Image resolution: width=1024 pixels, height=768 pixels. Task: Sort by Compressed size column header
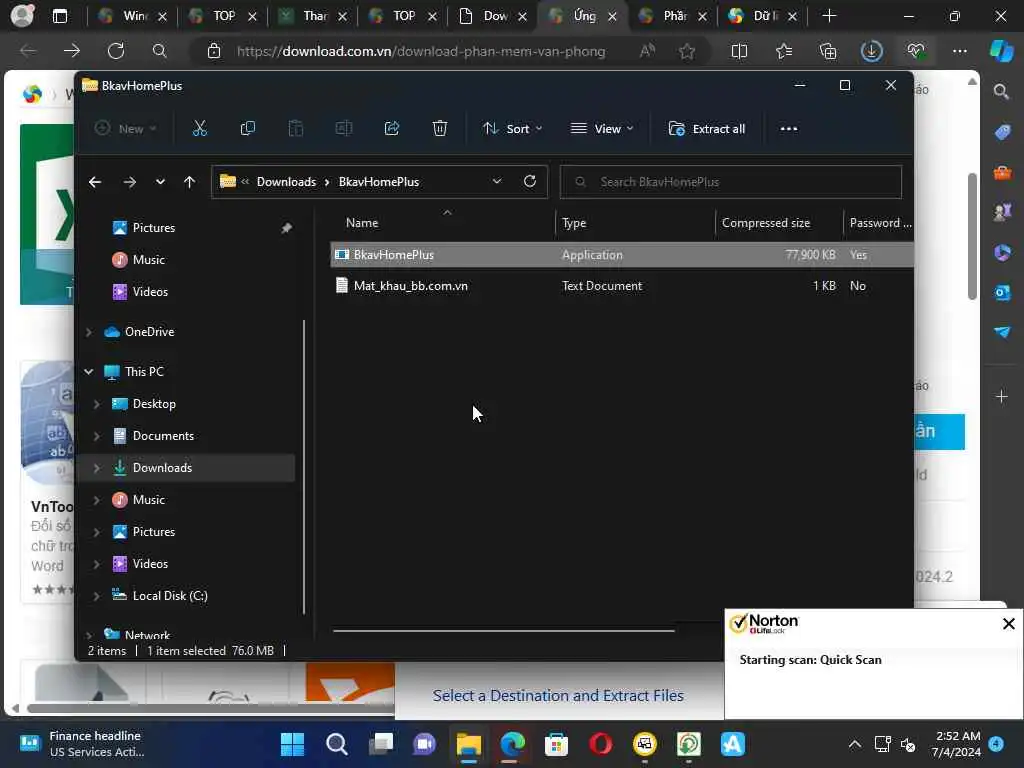pyautogui.click(x=765, y=223)
